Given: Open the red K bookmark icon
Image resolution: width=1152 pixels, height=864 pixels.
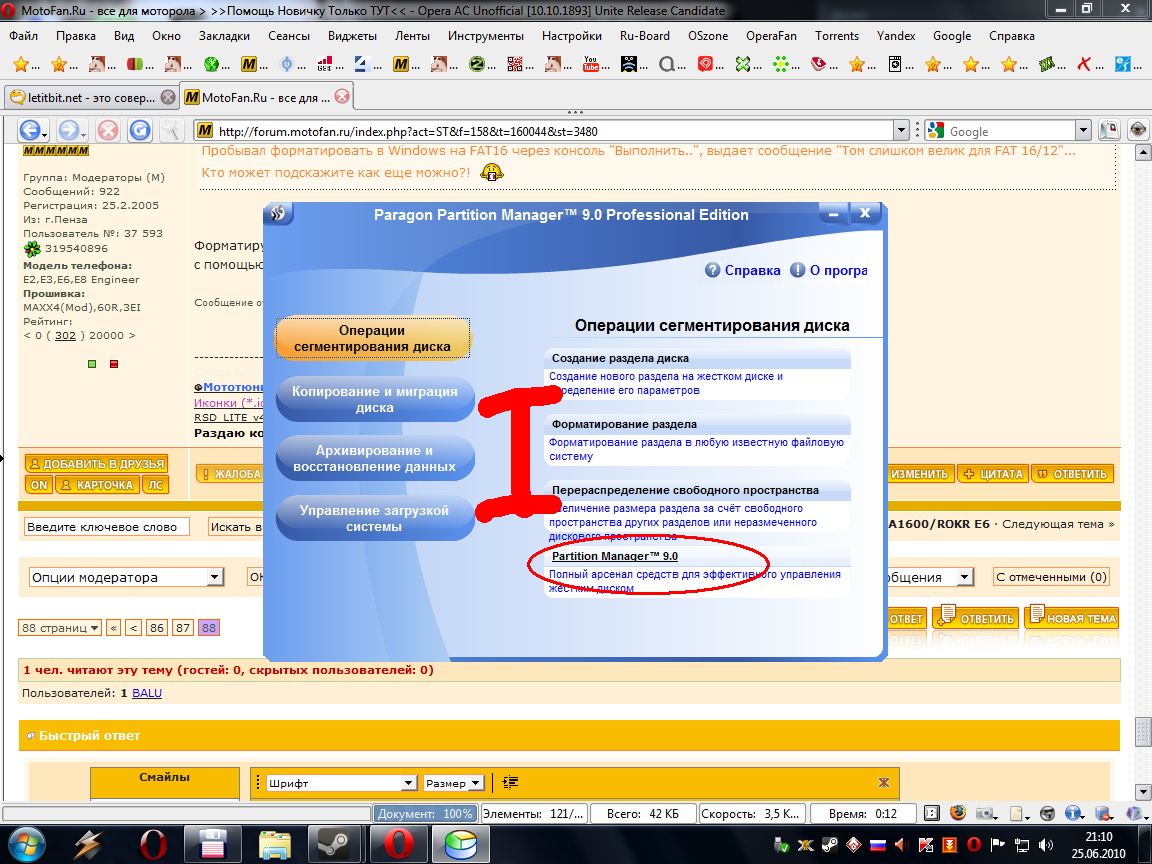Looking at the screenshot, I should pos(1084,65).
